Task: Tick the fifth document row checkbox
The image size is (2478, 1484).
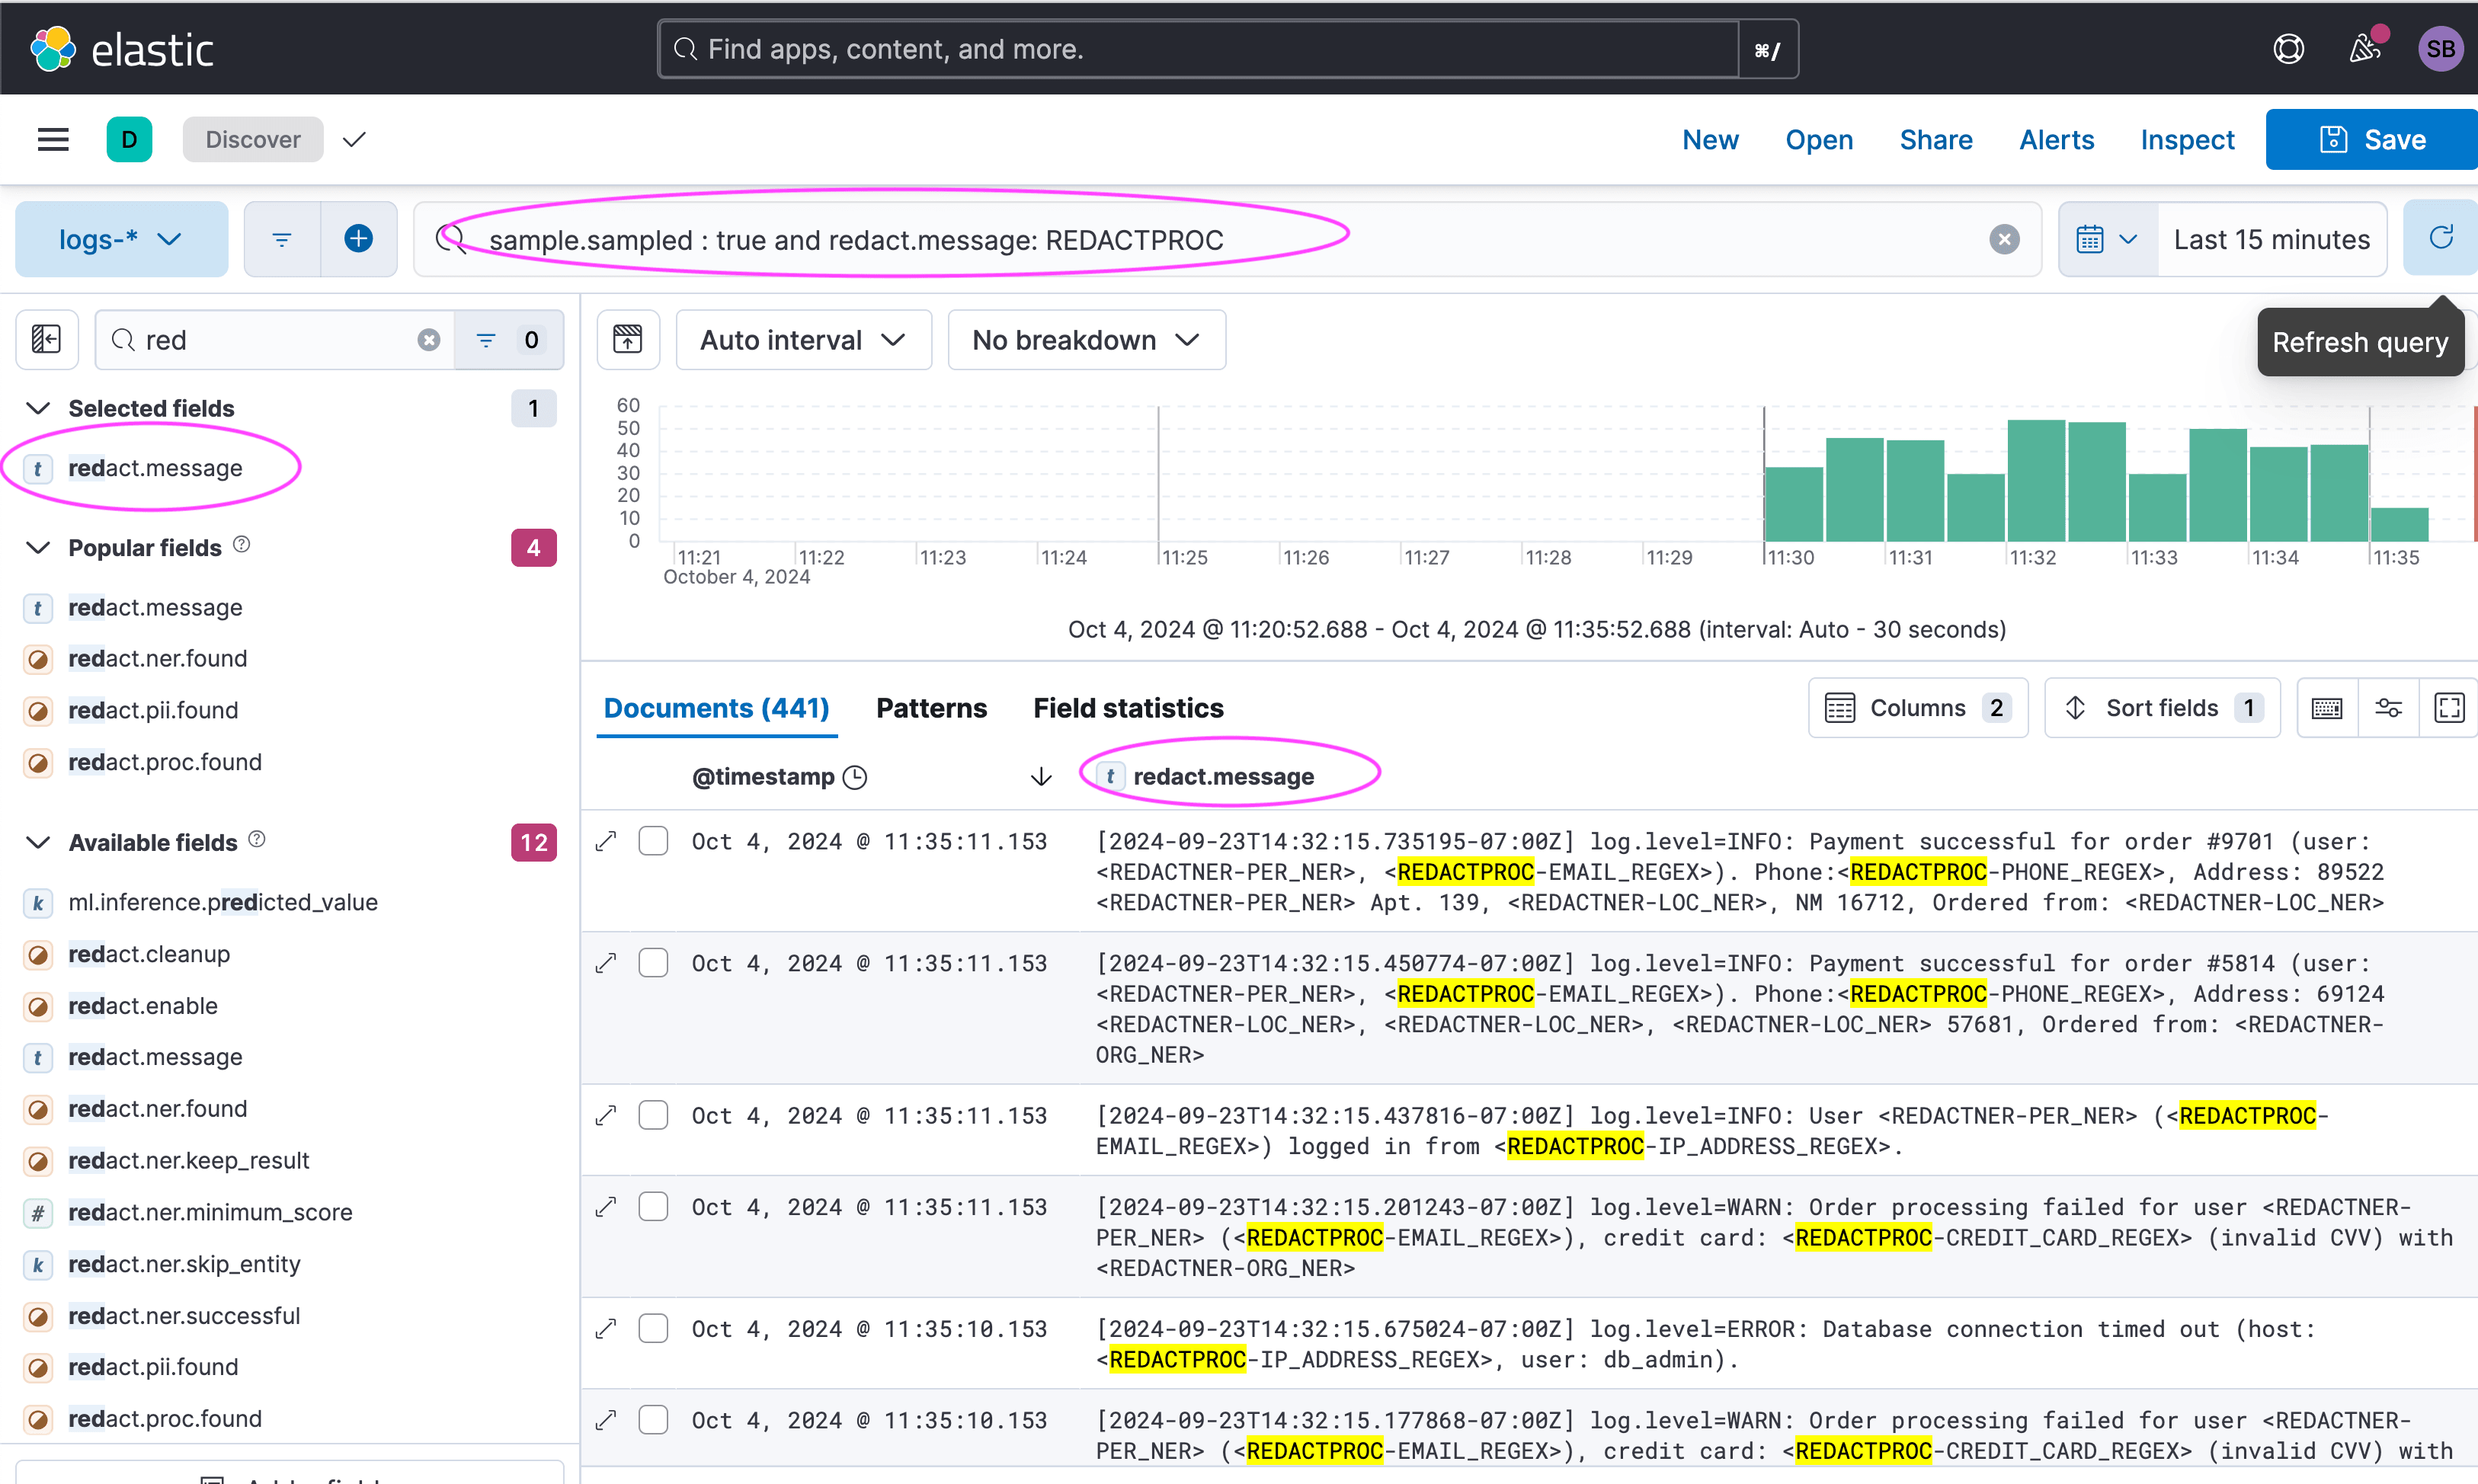Action: tap(653, 1328)
